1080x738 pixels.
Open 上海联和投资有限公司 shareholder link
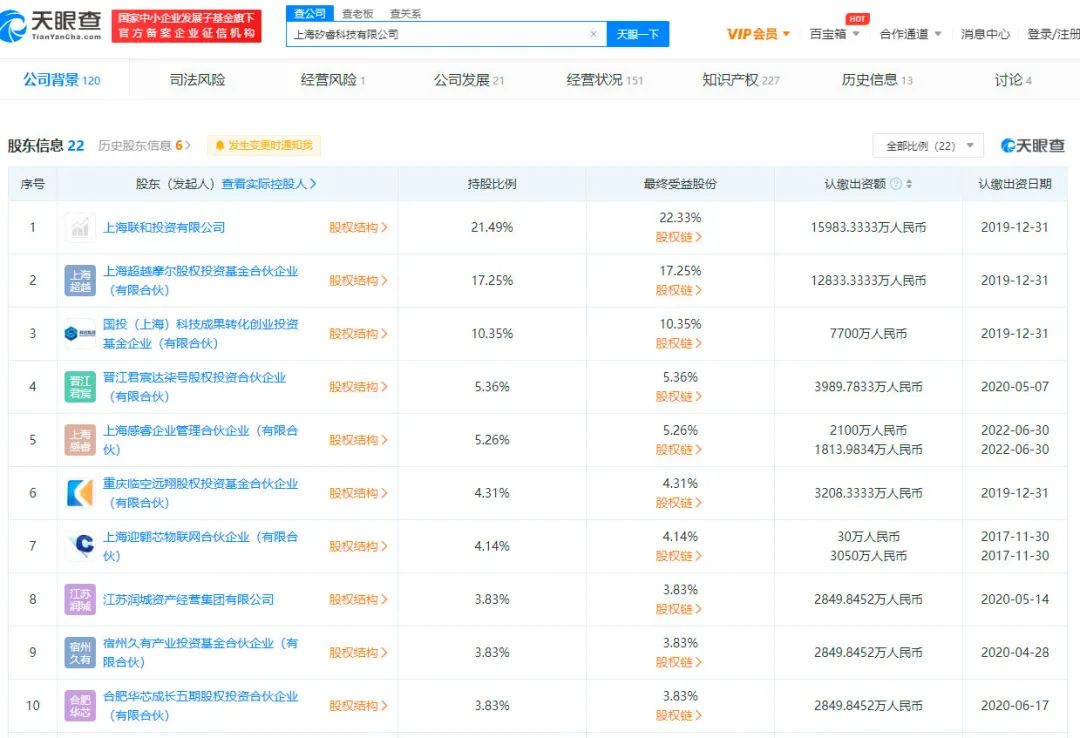164,227
